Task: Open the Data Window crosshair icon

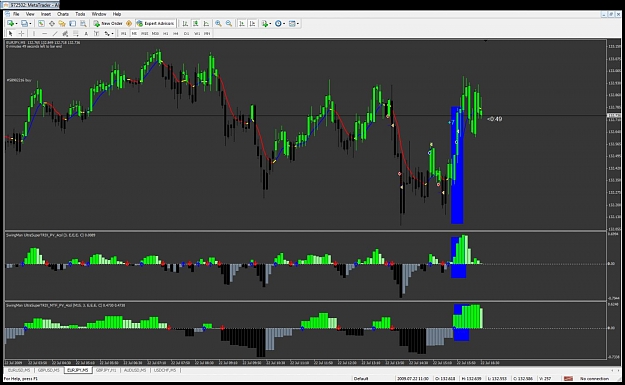Action: (x=52, y=24)
